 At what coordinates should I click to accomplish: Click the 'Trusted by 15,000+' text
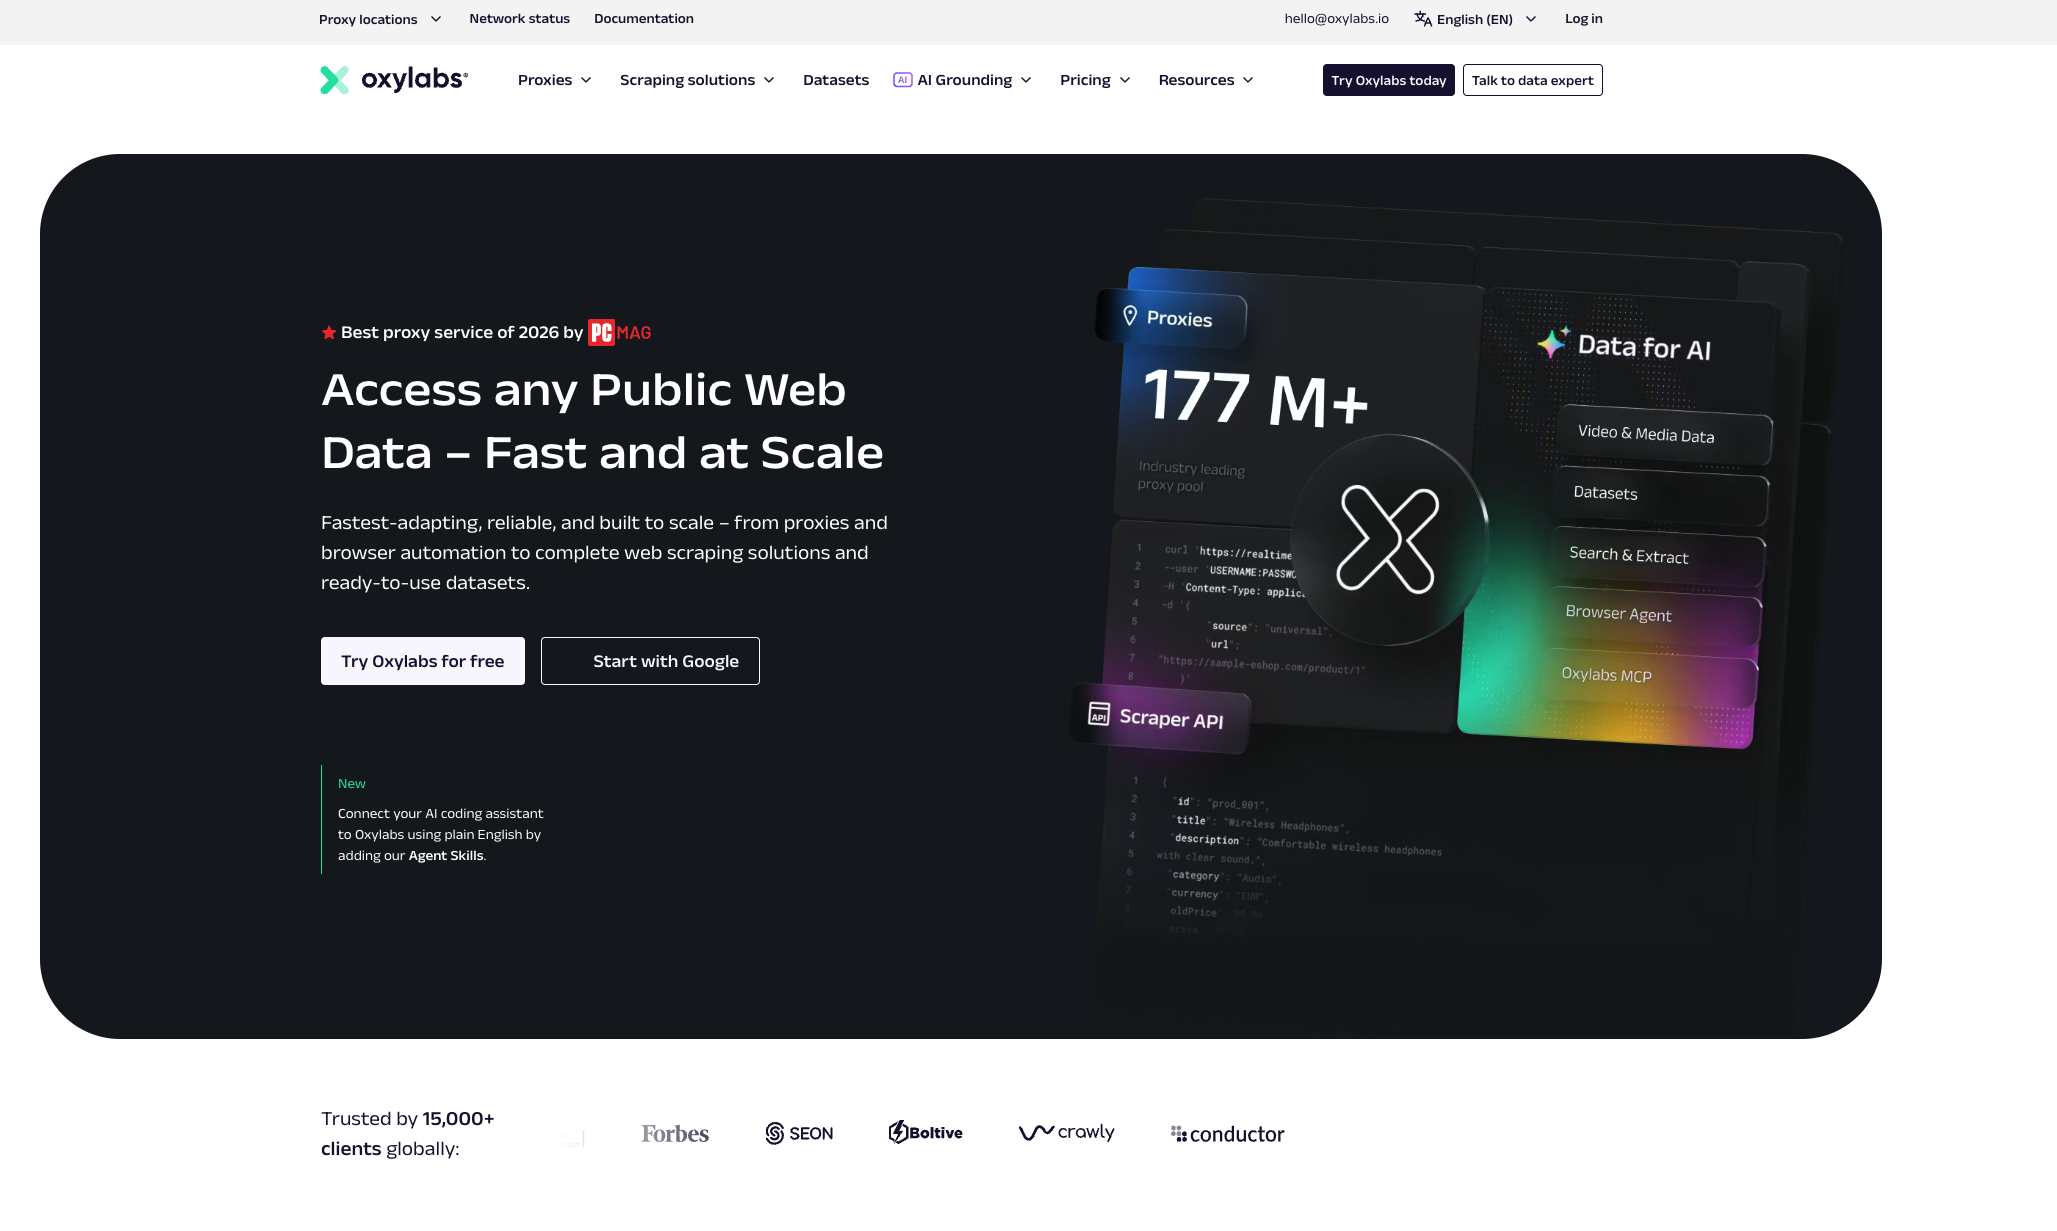tap(408, 1119)
